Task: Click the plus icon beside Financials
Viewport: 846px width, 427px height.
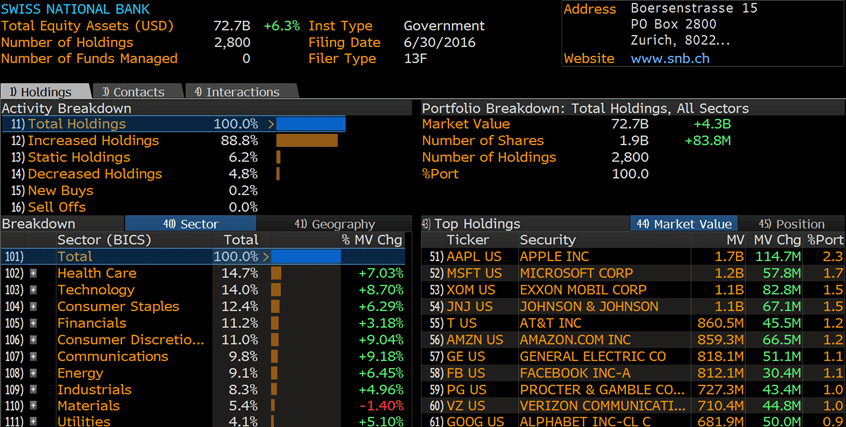Action: [35, 323]
